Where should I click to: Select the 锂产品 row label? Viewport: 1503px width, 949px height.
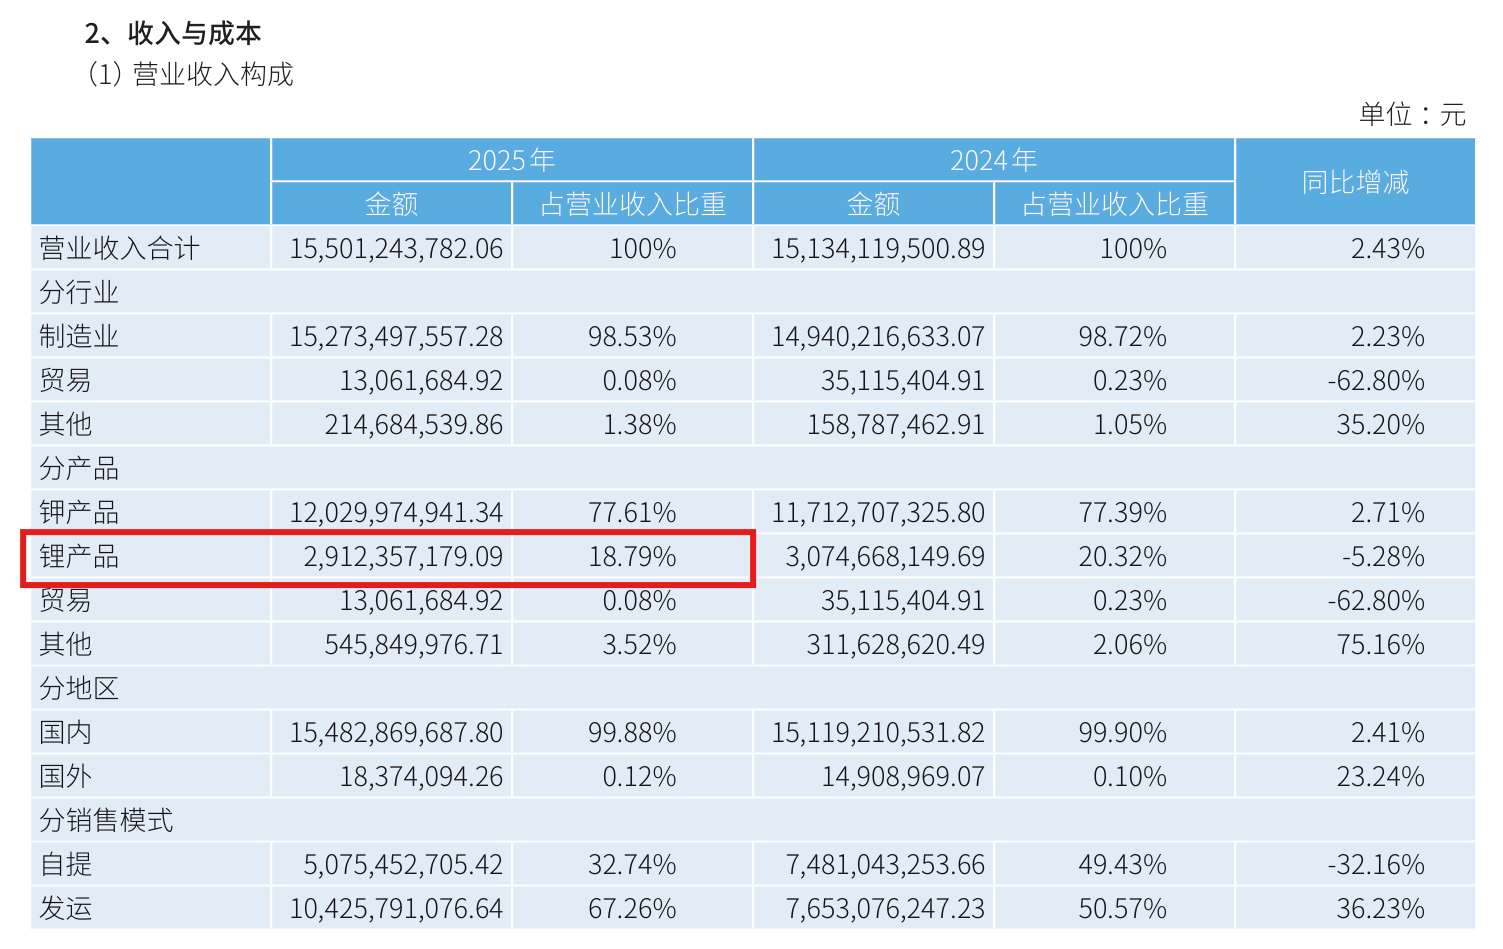pyautogui.click(x=79, y=556)
